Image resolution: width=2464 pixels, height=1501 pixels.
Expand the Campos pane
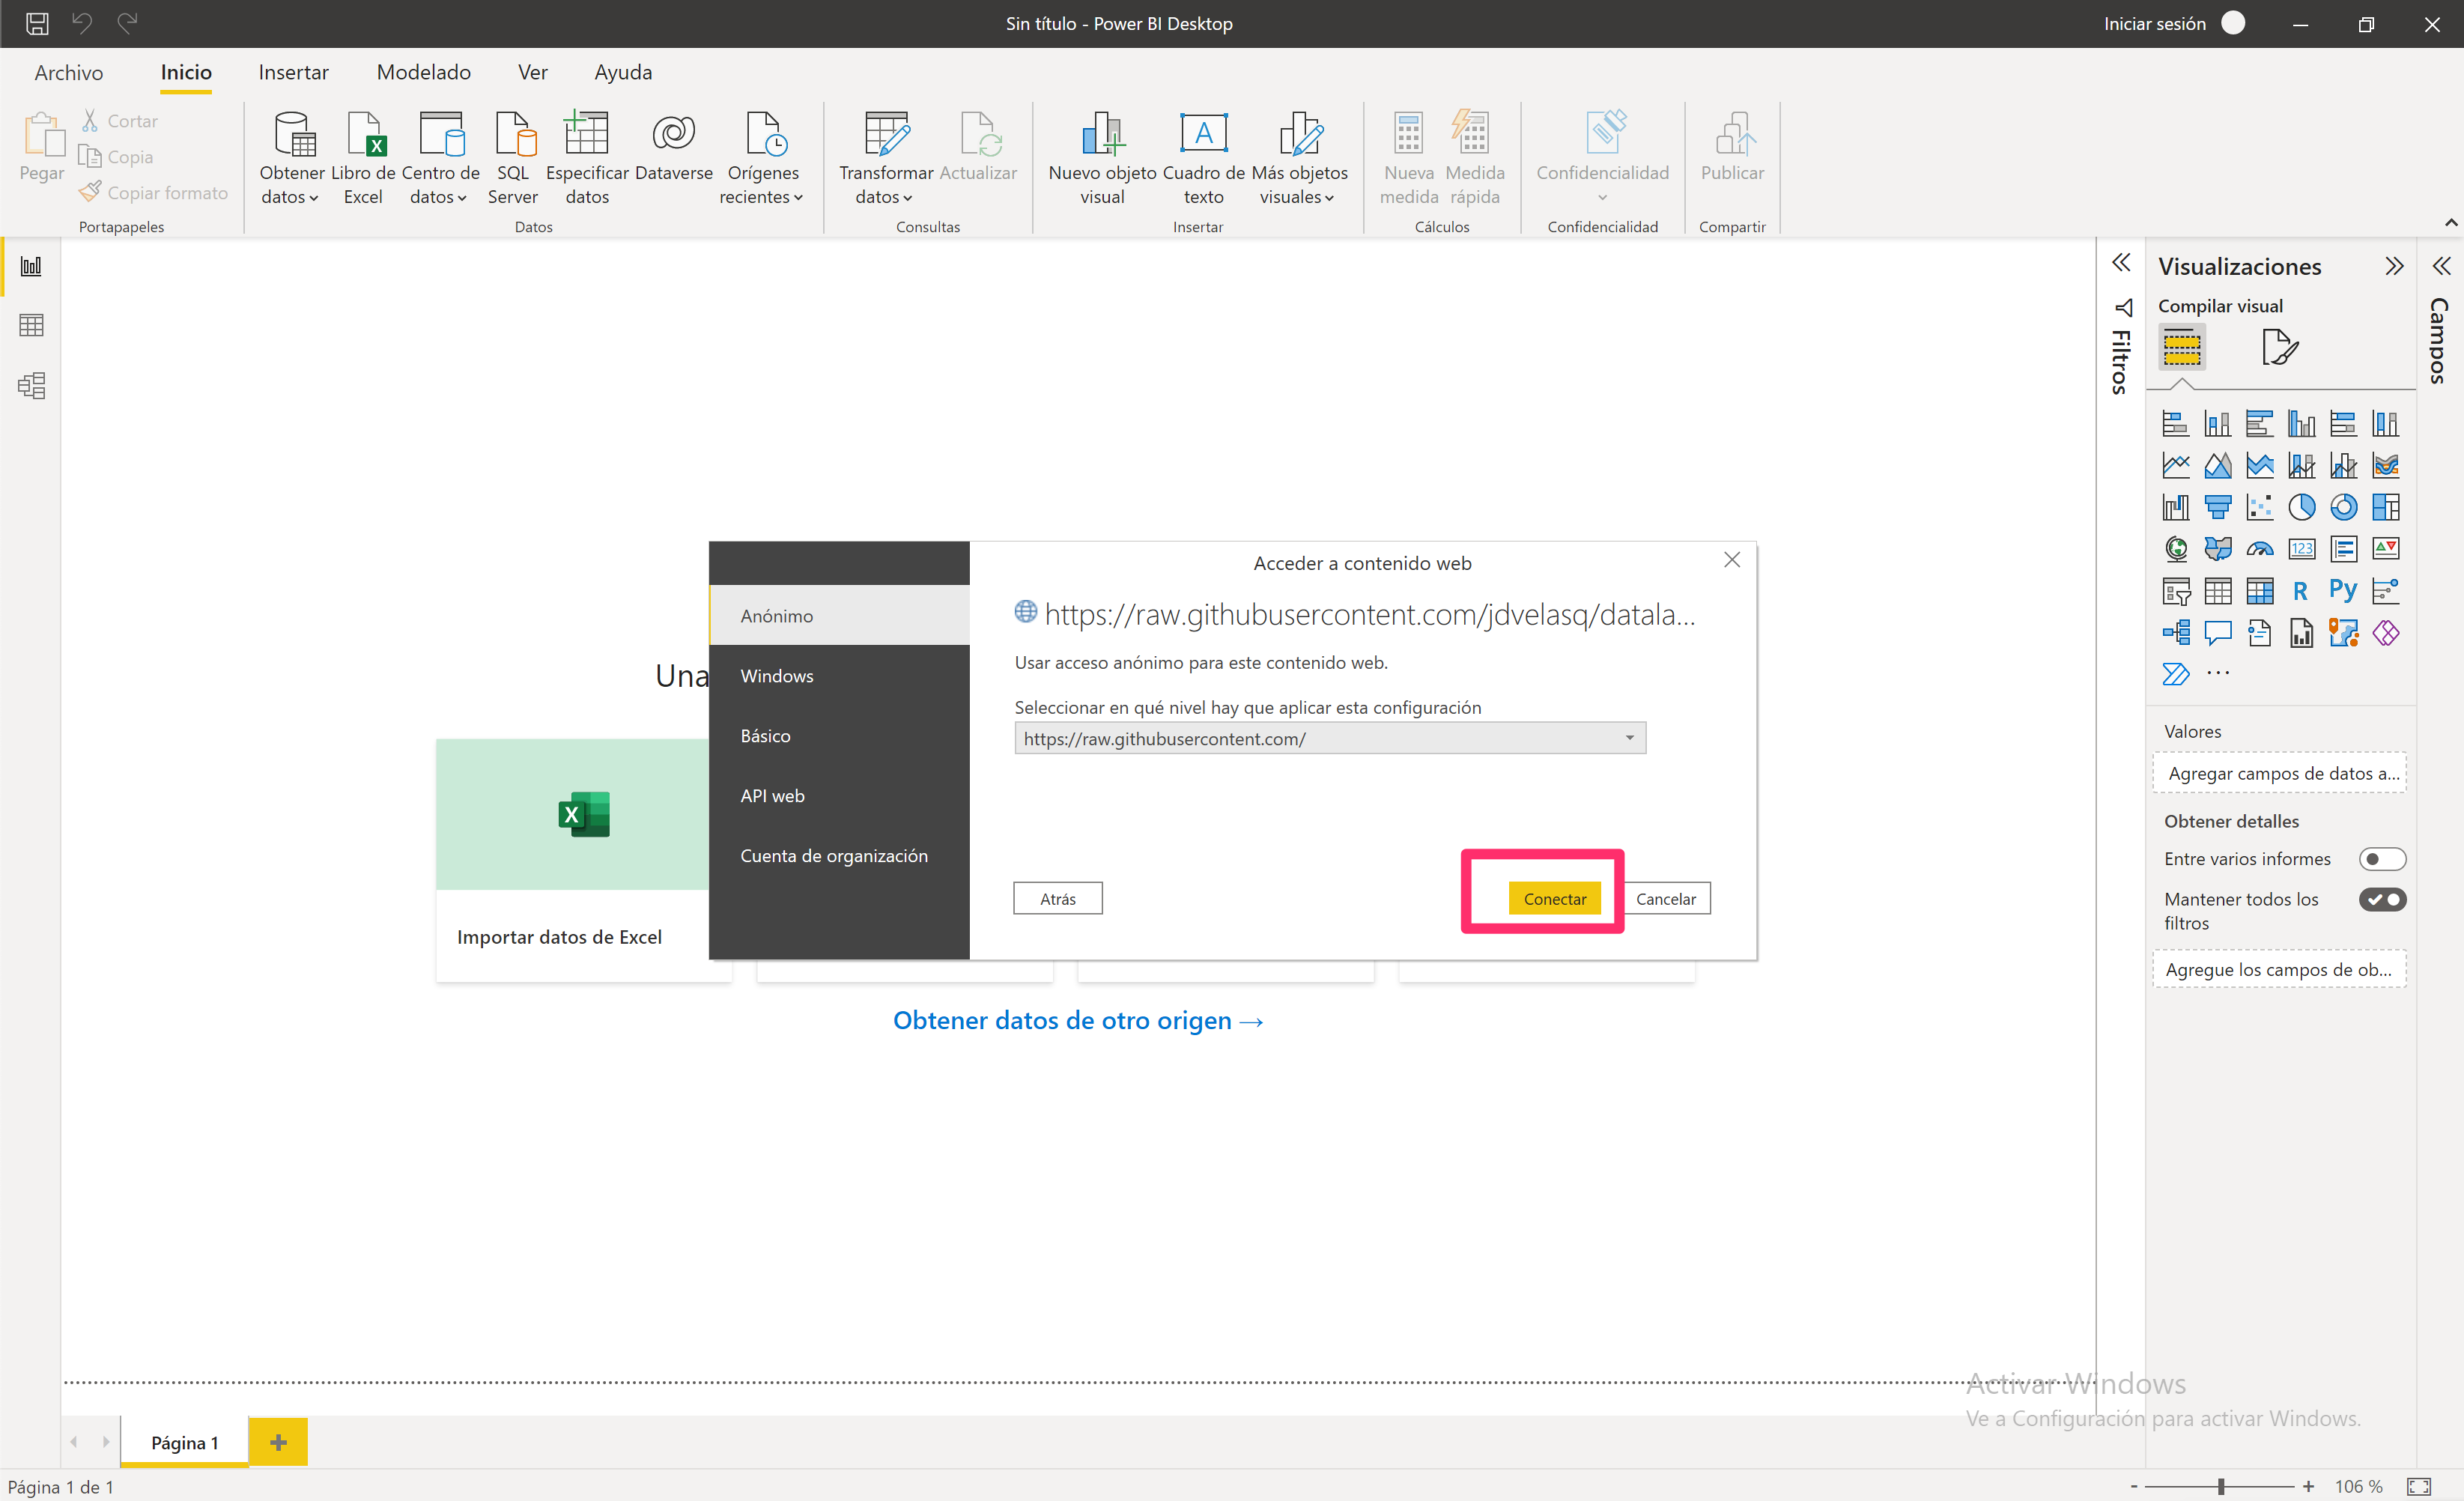tap(2441, 266)
